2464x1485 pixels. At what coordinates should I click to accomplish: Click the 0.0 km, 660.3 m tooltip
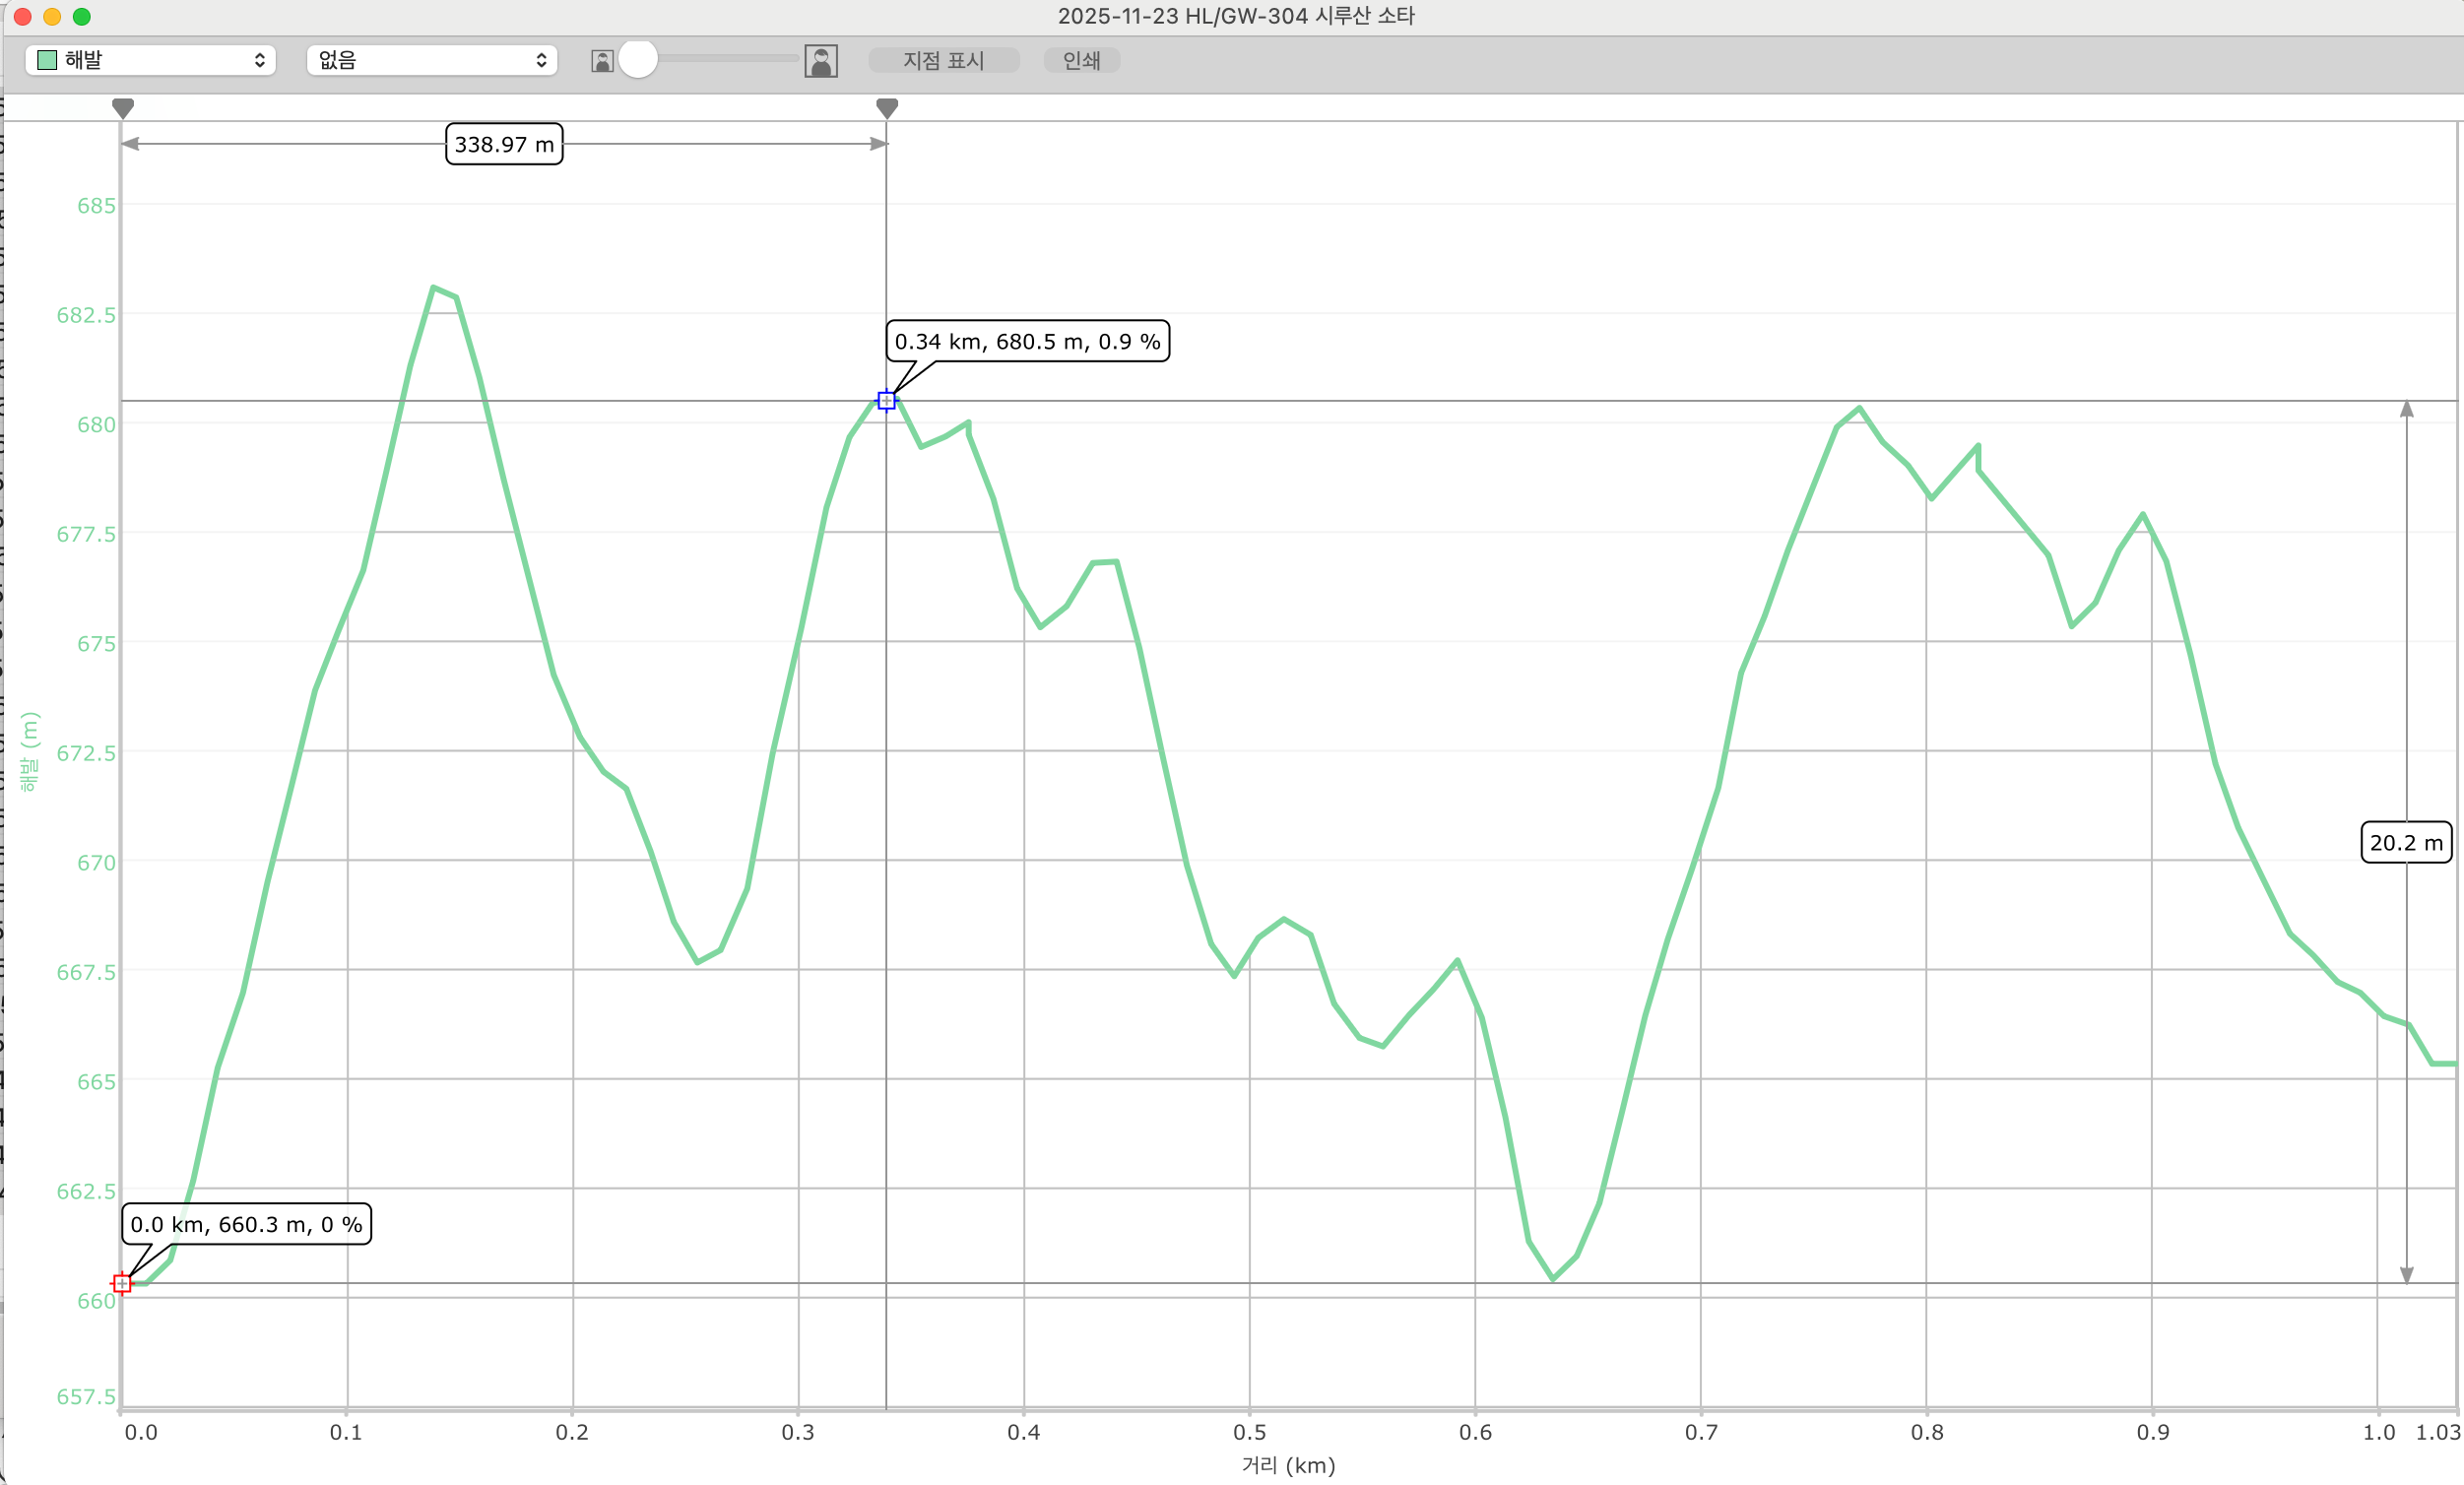tap(246, 1224)
